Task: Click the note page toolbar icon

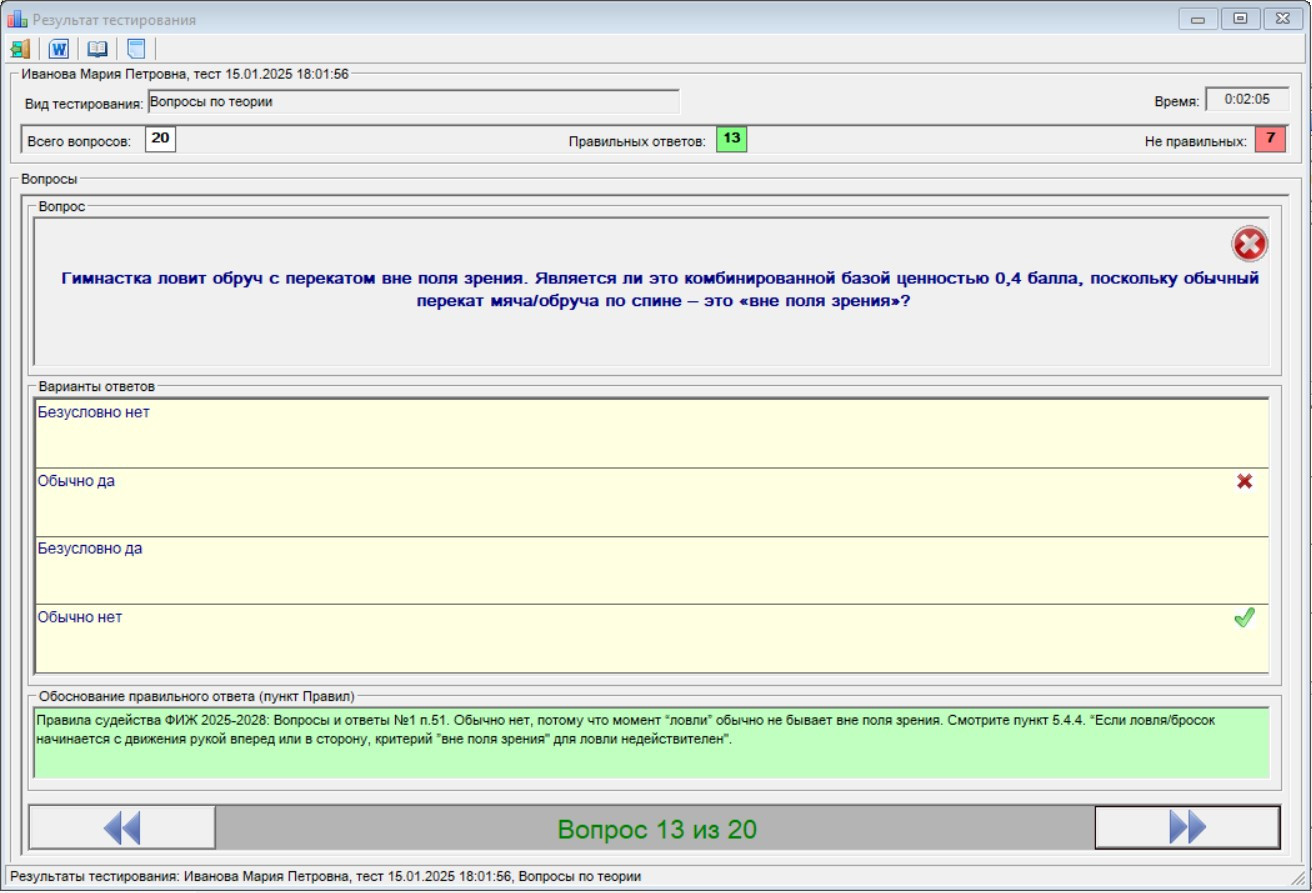Action: click(136, 49)
